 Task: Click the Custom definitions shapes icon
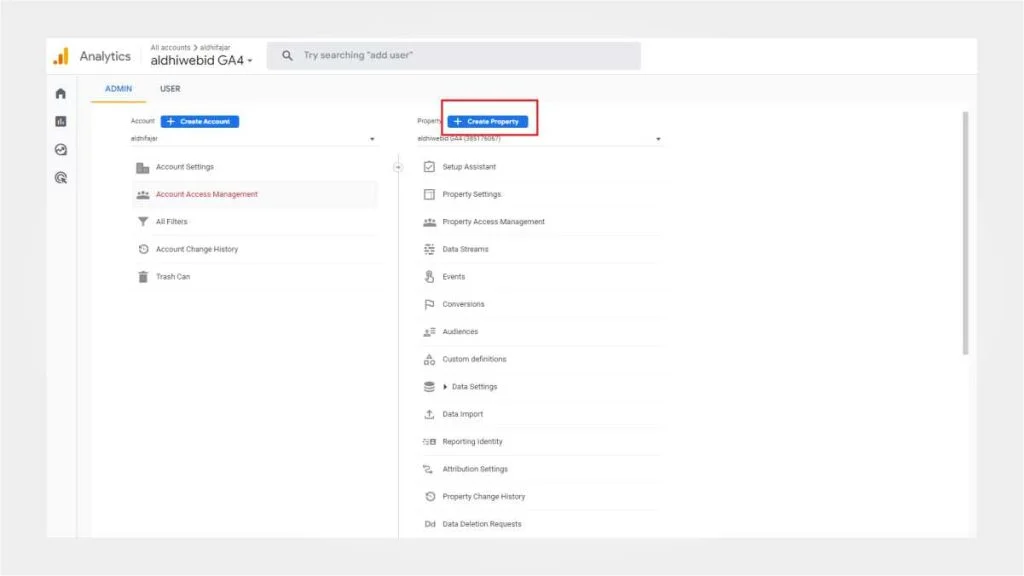[x=429, y=359]
